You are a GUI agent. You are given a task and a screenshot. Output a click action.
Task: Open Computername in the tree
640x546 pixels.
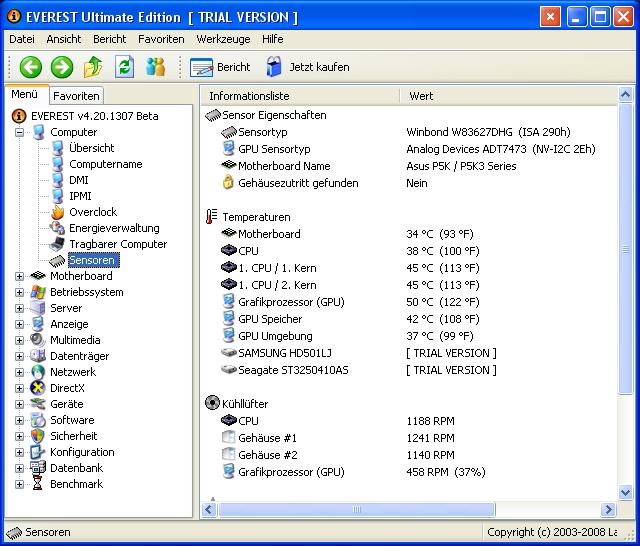point(106,164)
